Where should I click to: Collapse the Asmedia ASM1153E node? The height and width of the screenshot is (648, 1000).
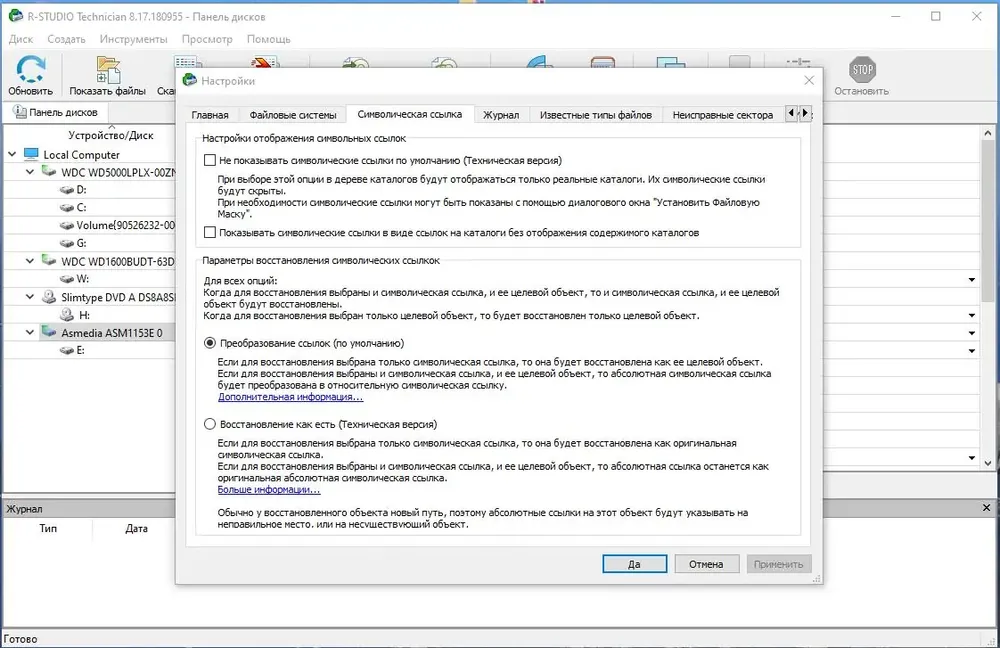(x=30, y=332)
